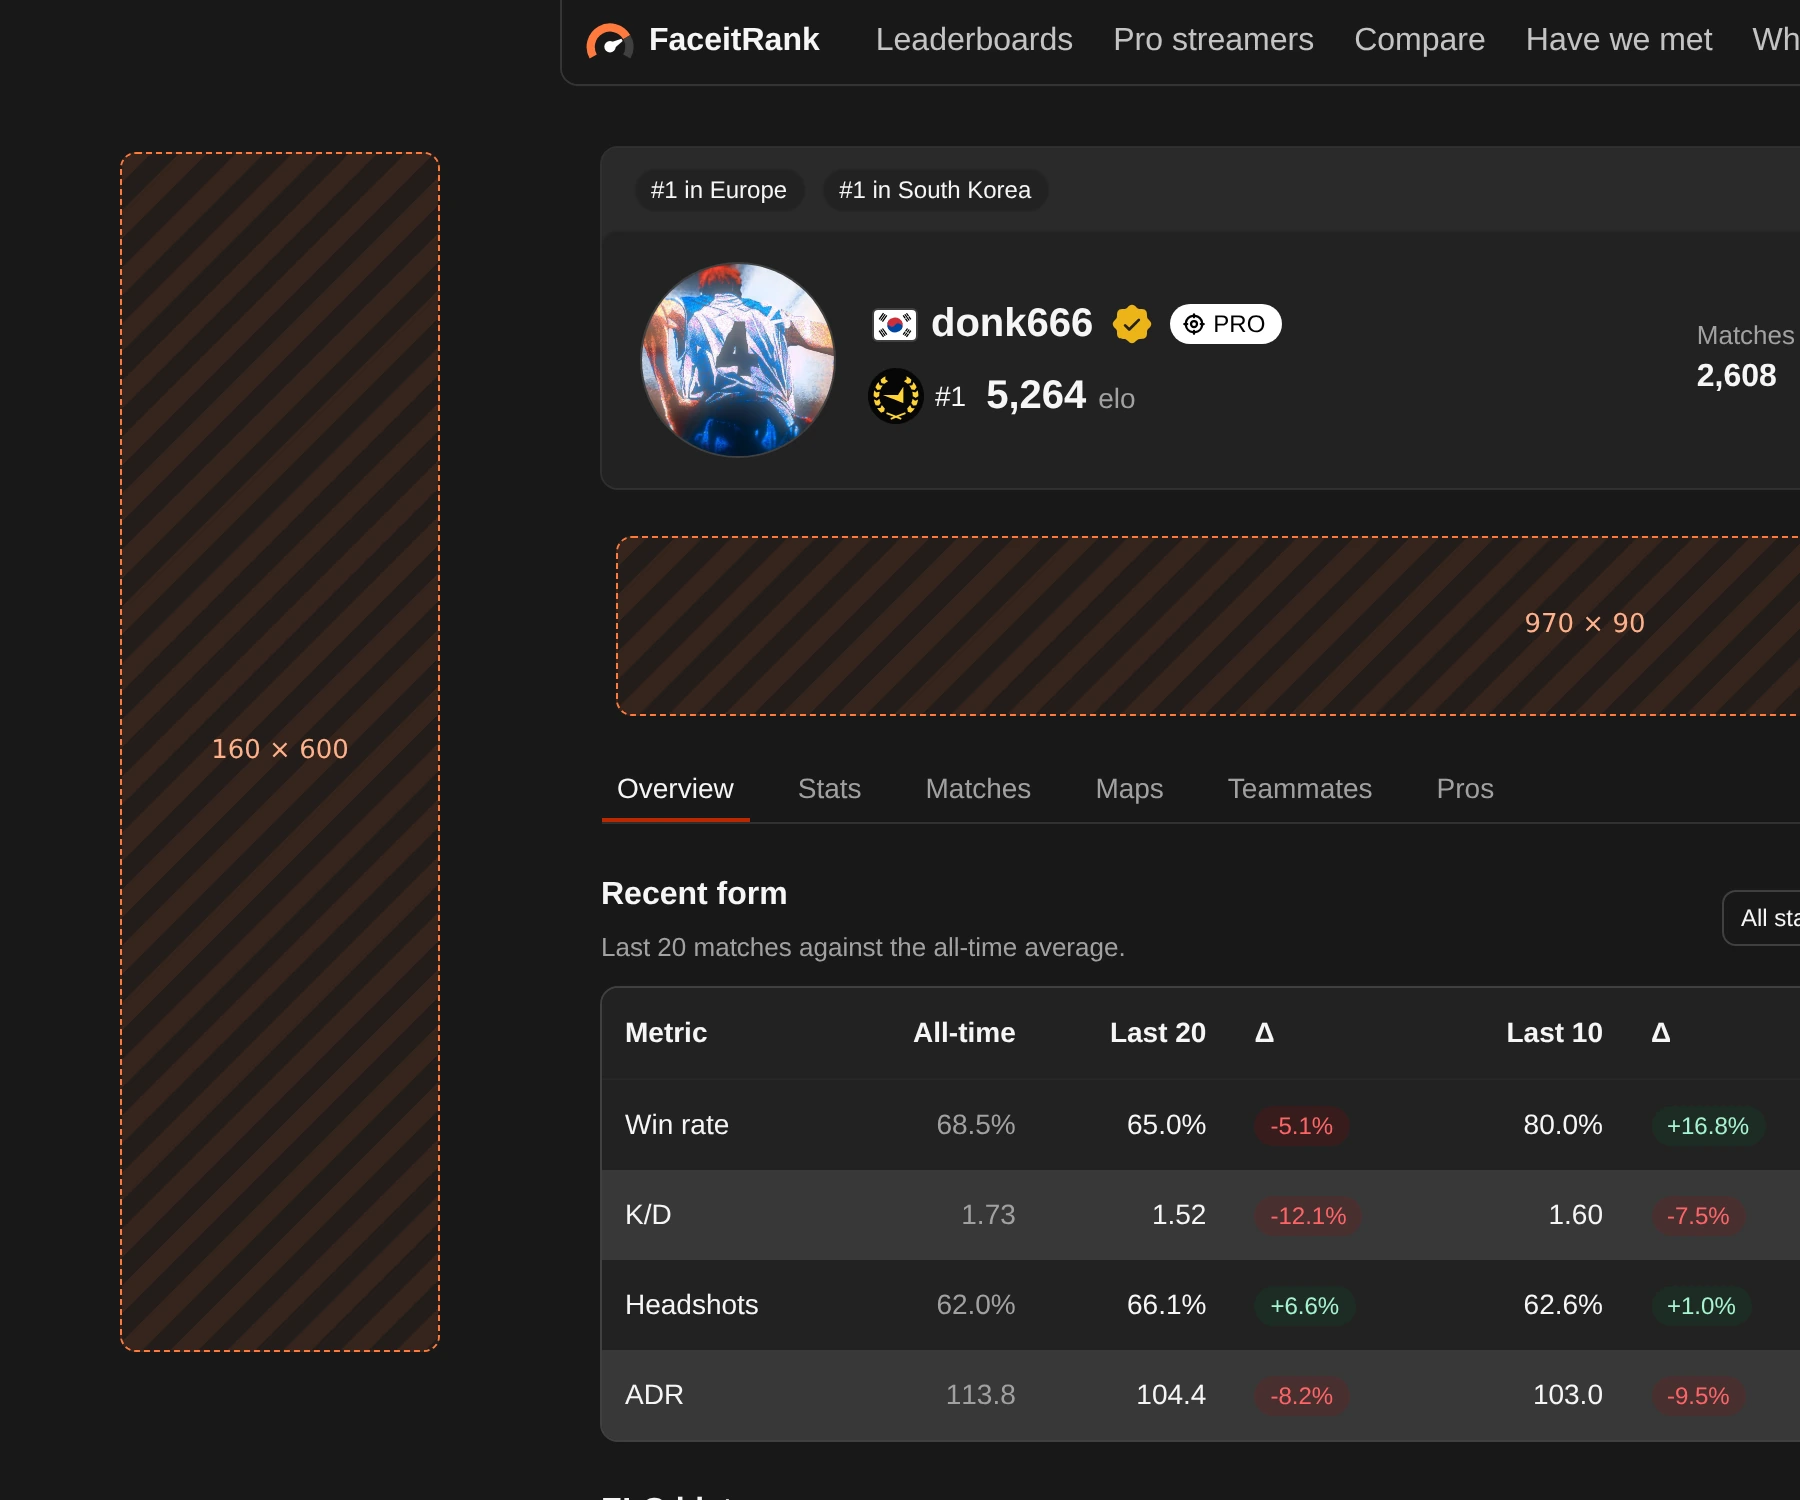Click the 970 × 90 banner placeholder
Viewport: 1800px width, 1500px height.
(1208, 626)
